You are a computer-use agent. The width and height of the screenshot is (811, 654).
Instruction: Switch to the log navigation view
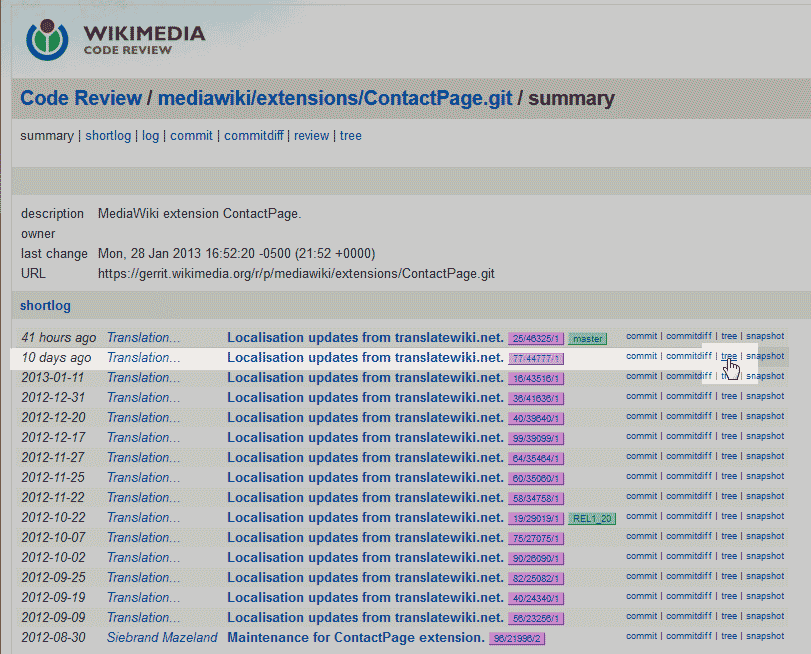coord(151,136)
